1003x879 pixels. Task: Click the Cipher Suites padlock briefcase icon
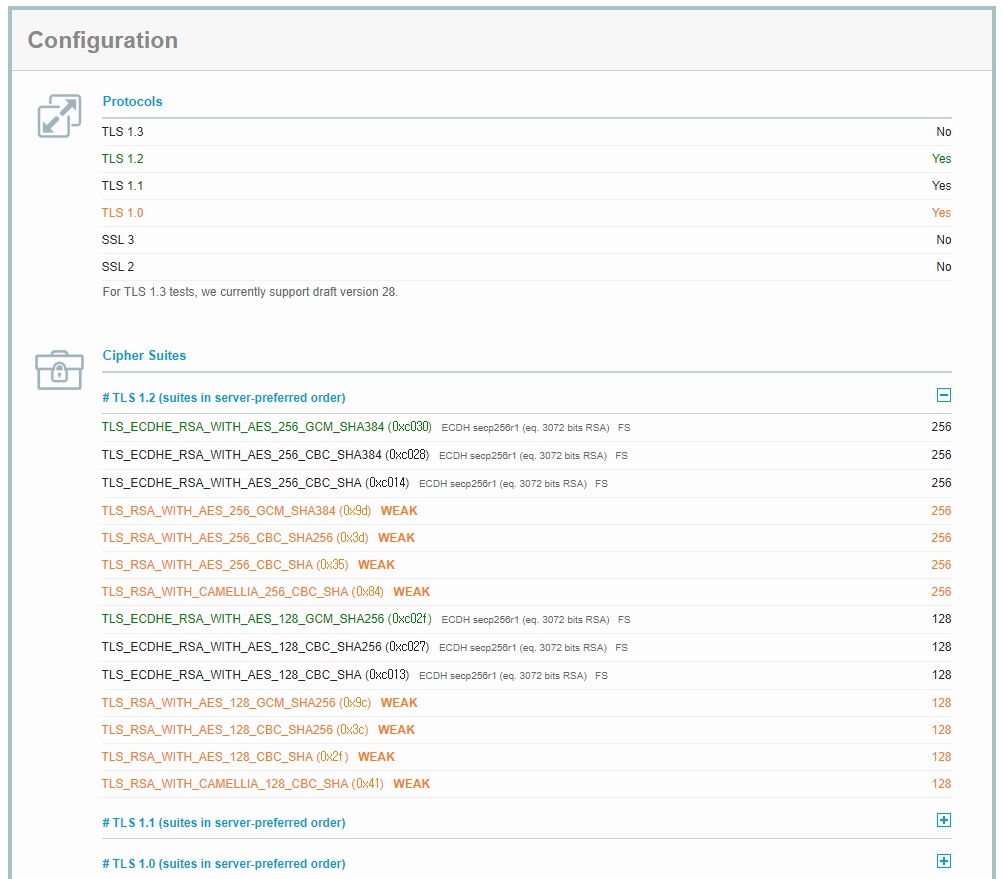[59, 370]
